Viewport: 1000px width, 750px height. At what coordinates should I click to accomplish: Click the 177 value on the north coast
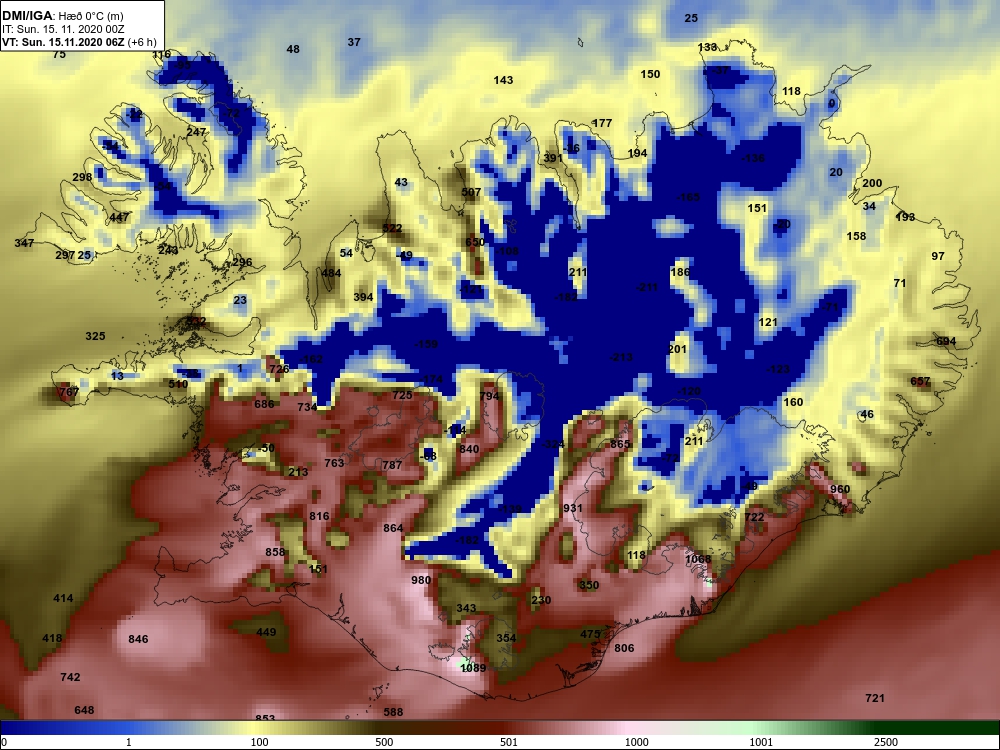pyautogui.click(x=602, y=122)
